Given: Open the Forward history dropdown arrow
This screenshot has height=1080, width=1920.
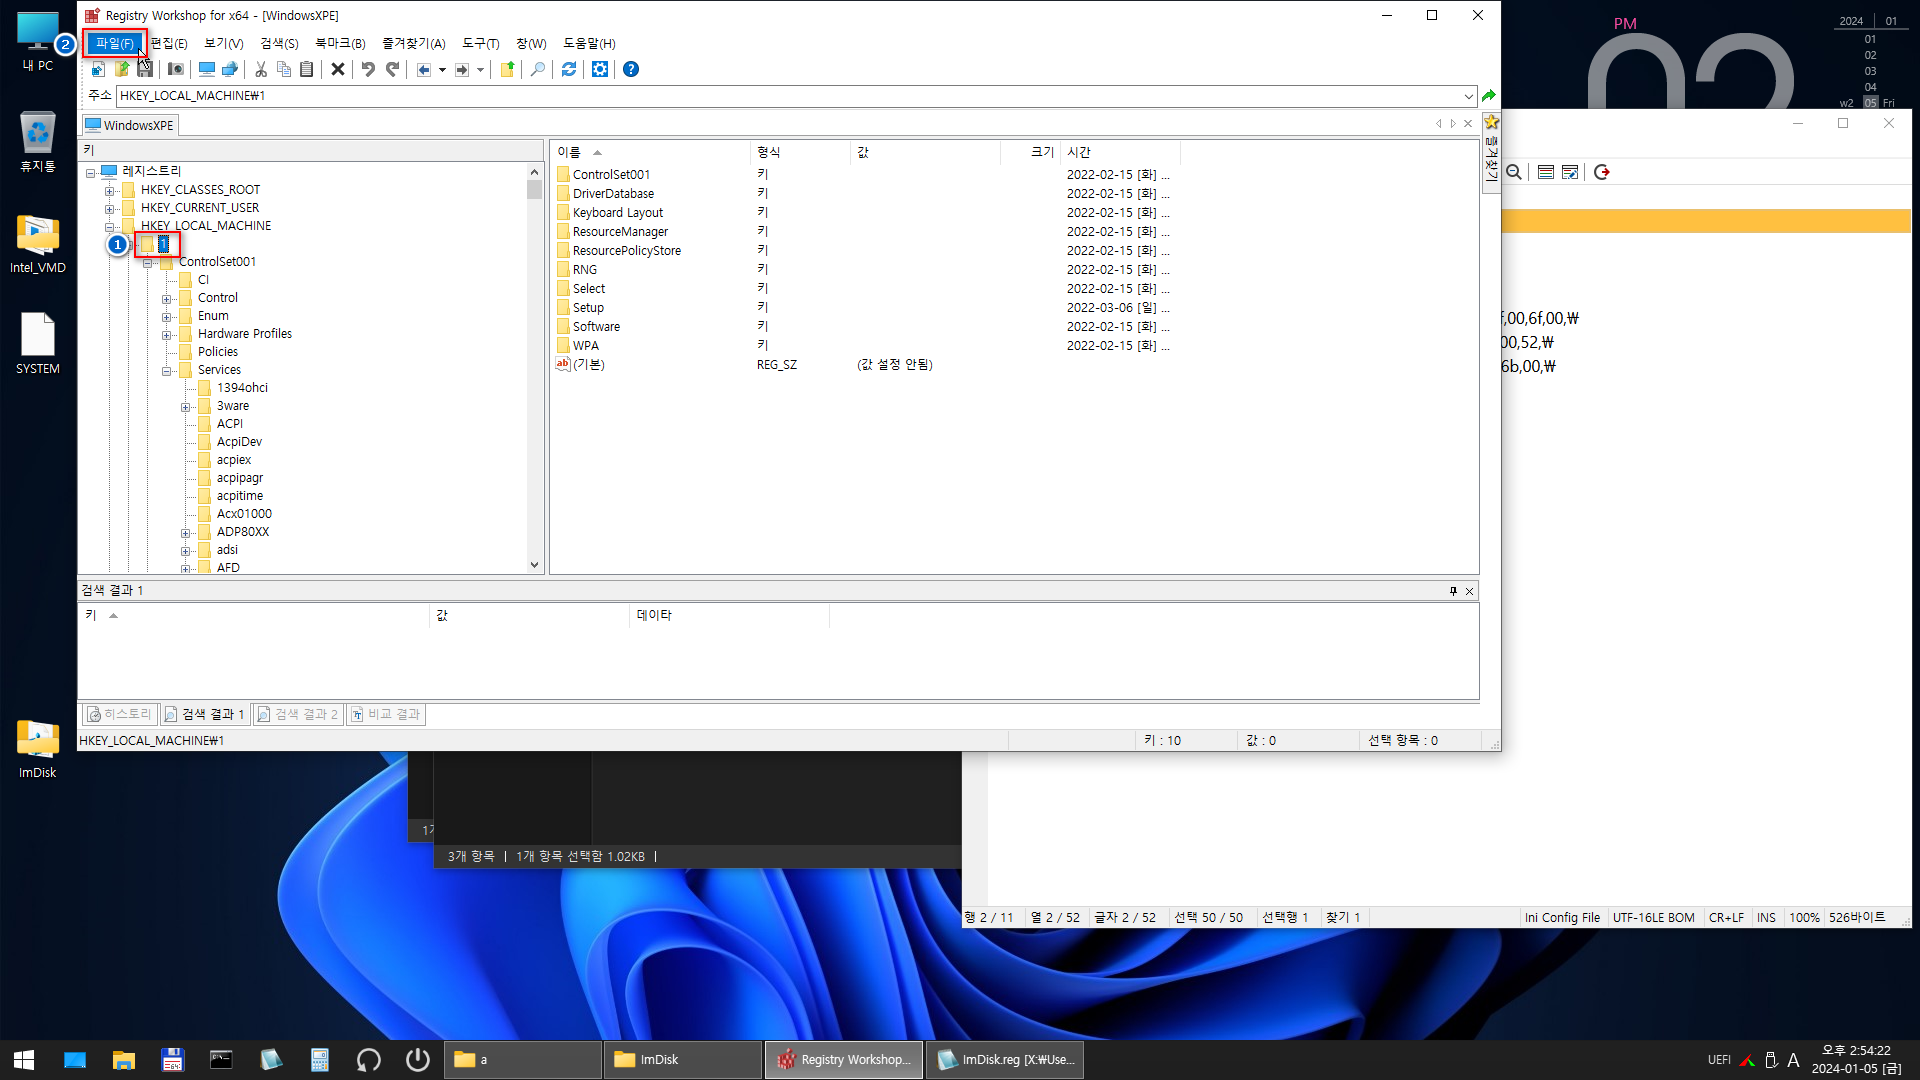Looking at the screenshot, I should (480, 70).
